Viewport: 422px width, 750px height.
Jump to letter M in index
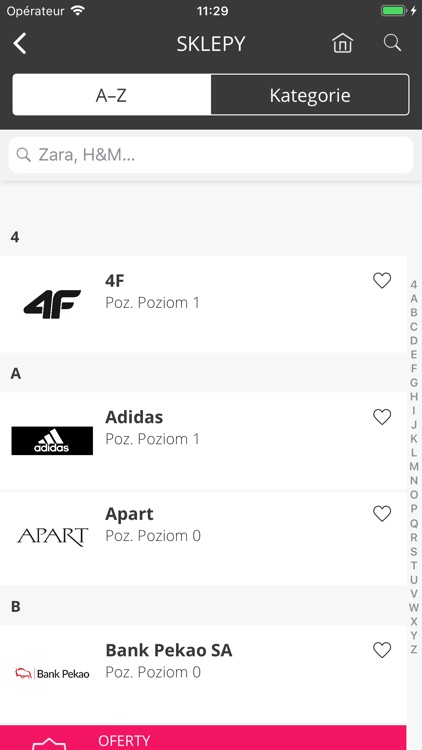[x=414, y=466]
